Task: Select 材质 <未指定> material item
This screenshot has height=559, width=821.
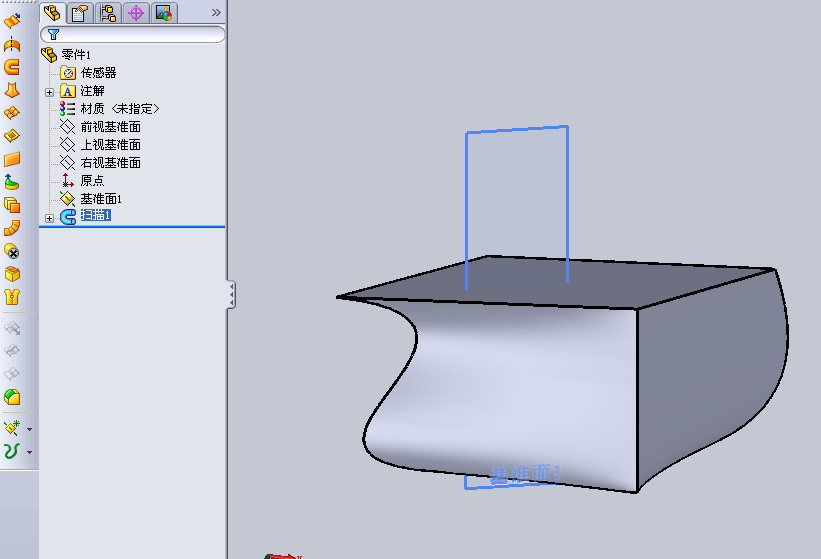Action: pyautogui.click(x=119, y=109)
